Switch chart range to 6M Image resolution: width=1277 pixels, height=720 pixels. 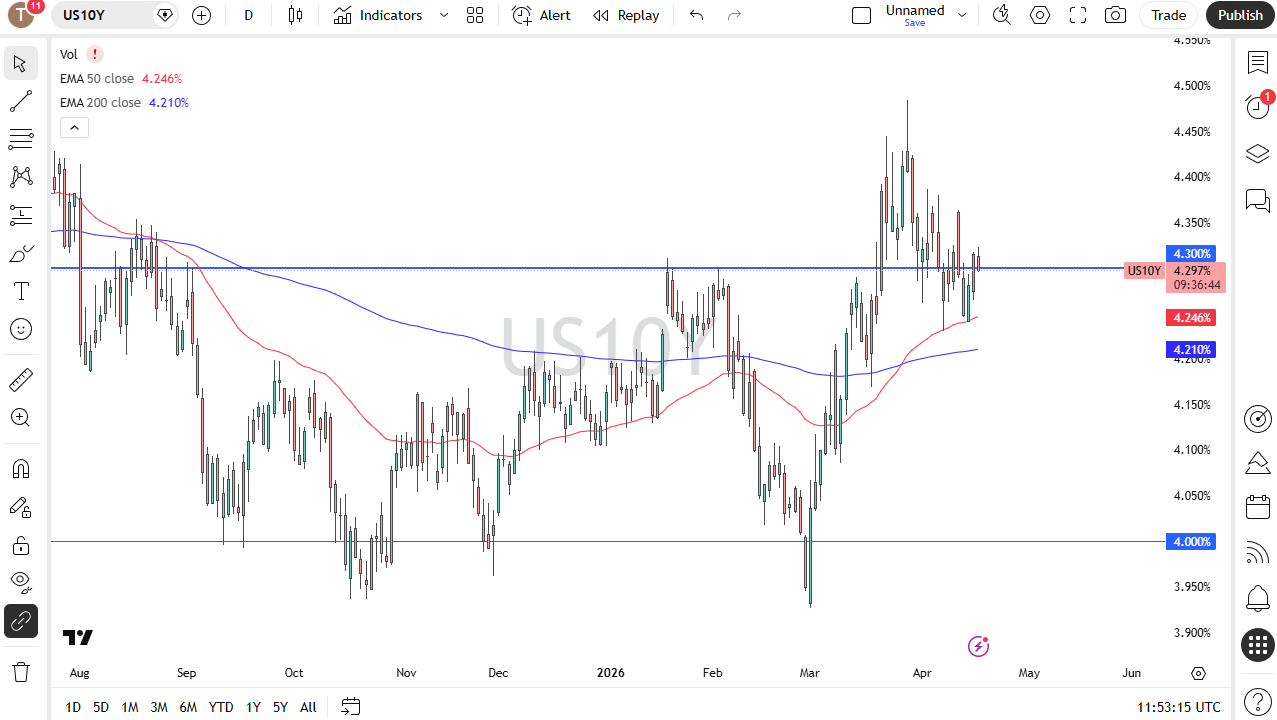(x=188, y=707)
